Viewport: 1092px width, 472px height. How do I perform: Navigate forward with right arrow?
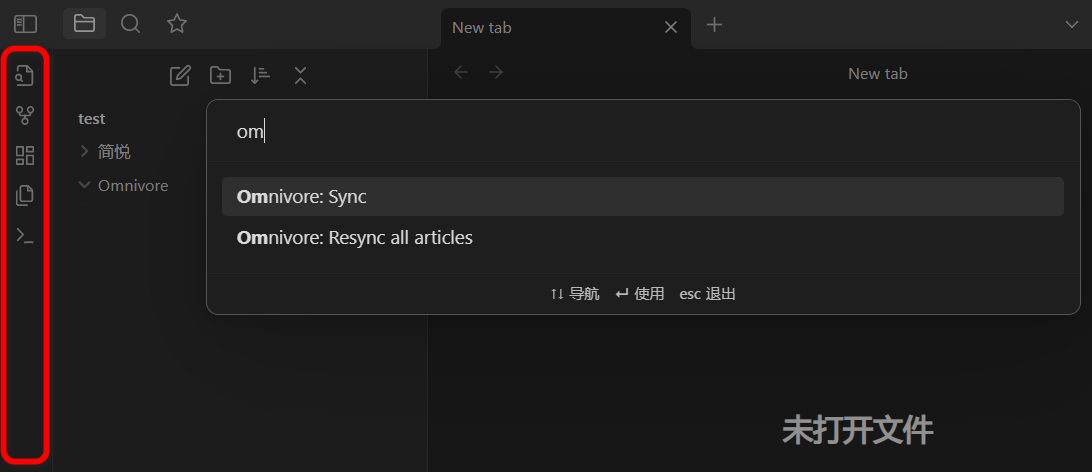click(x=496, y=72)
